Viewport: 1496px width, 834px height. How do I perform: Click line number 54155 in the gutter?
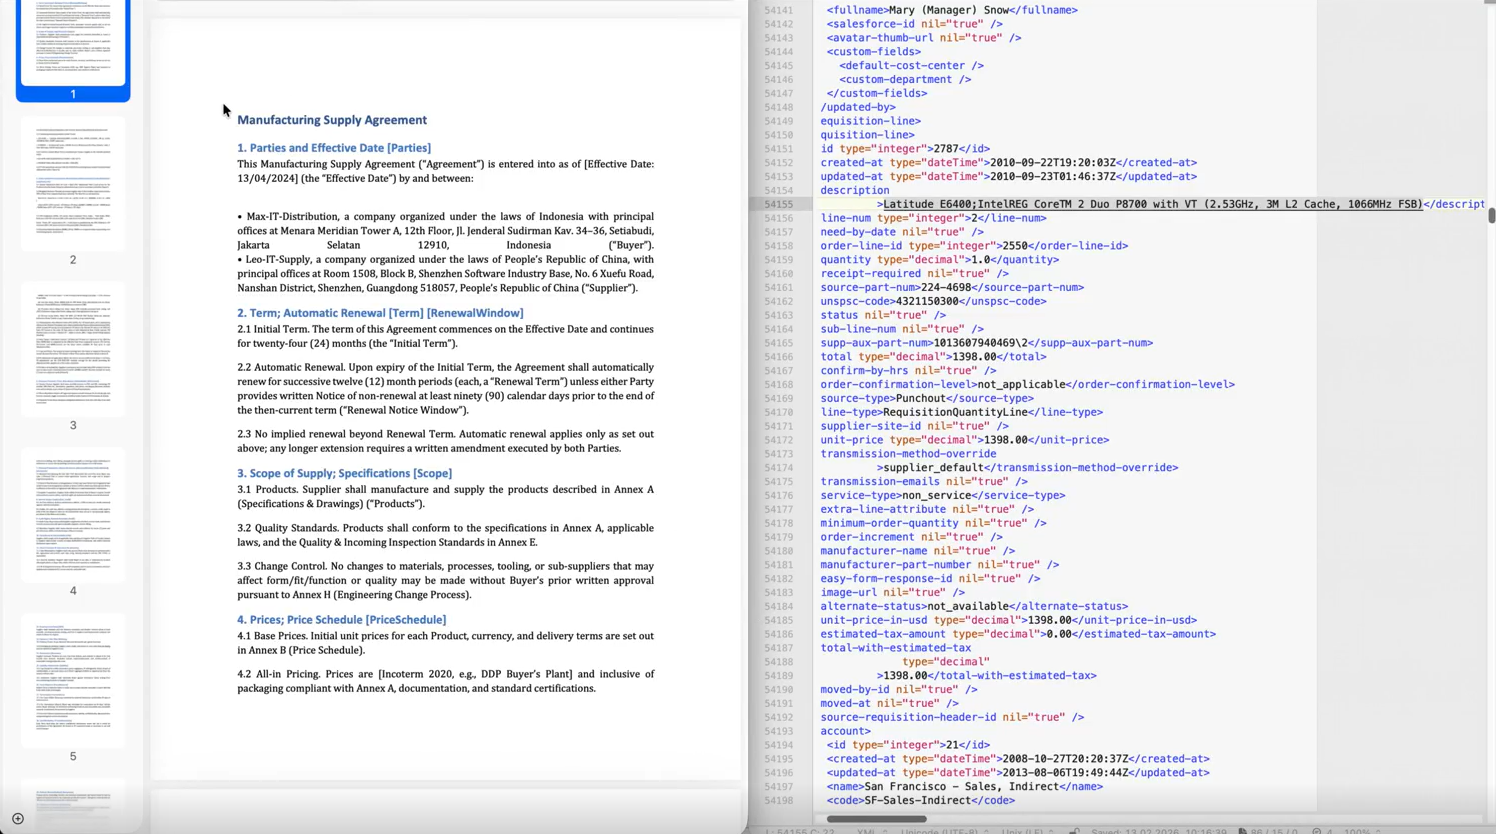point(778,204)
